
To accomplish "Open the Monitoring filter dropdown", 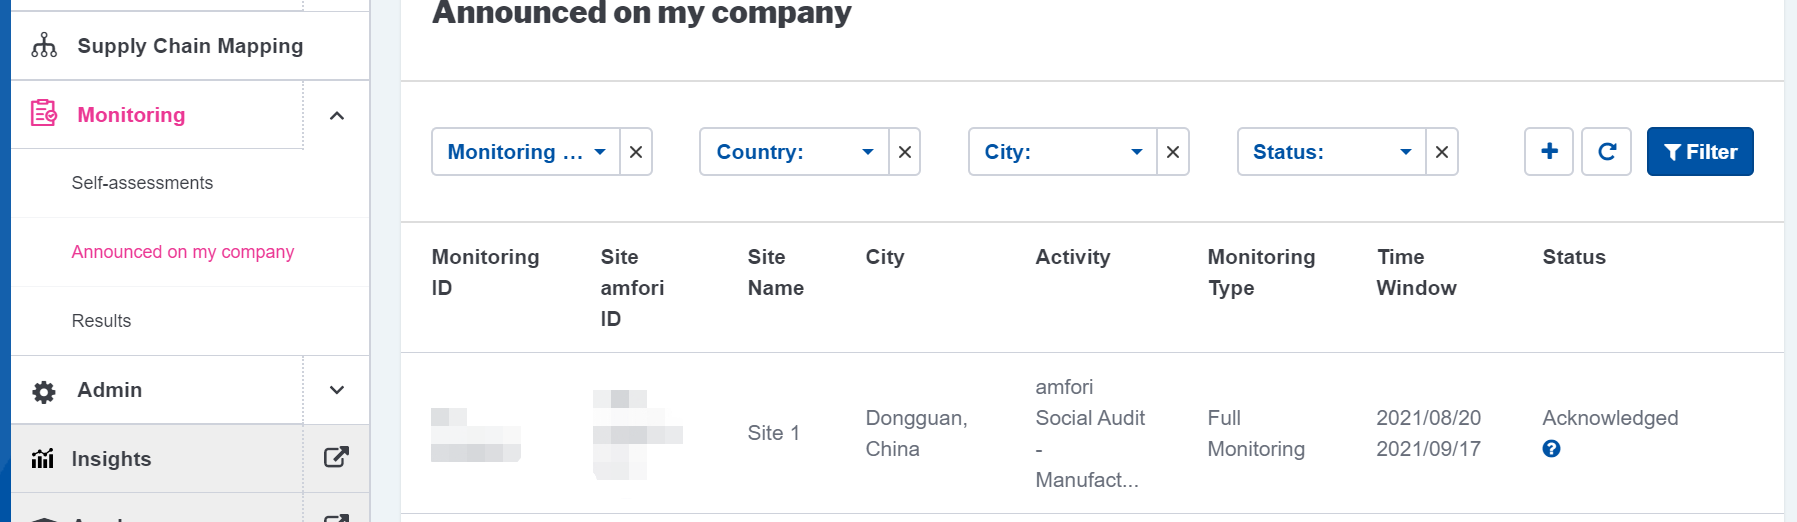I will tap(526, 152).
